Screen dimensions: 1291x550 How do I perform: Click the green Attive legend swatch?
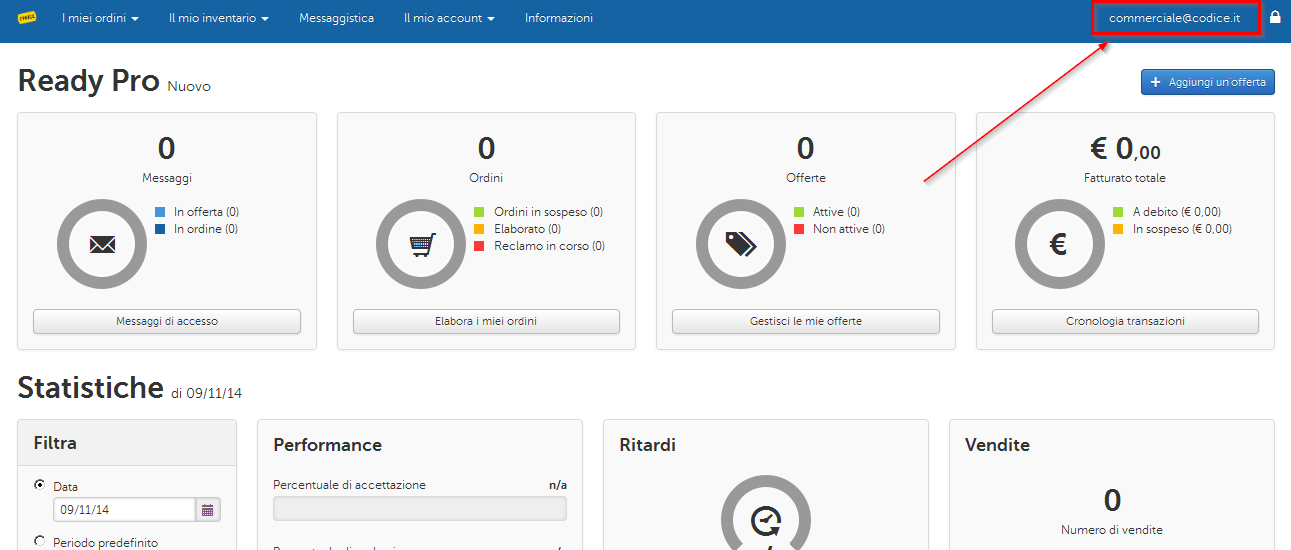[799, 212]
